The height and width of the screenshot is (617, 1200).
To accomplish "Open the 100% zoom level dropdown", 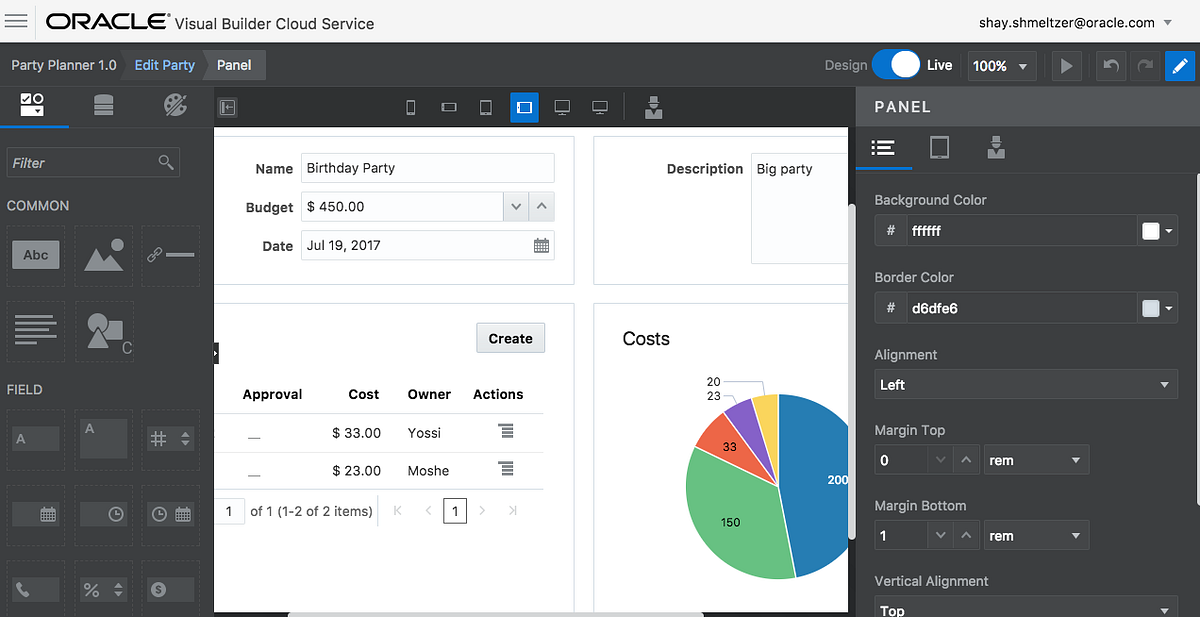I will click(x=1000, y=65).
